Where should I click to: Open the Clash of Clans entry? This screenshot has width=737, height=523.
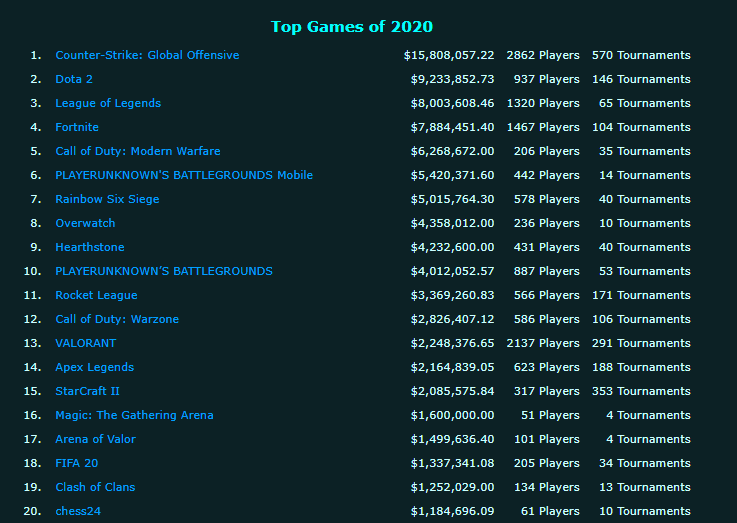pos(95,487)
